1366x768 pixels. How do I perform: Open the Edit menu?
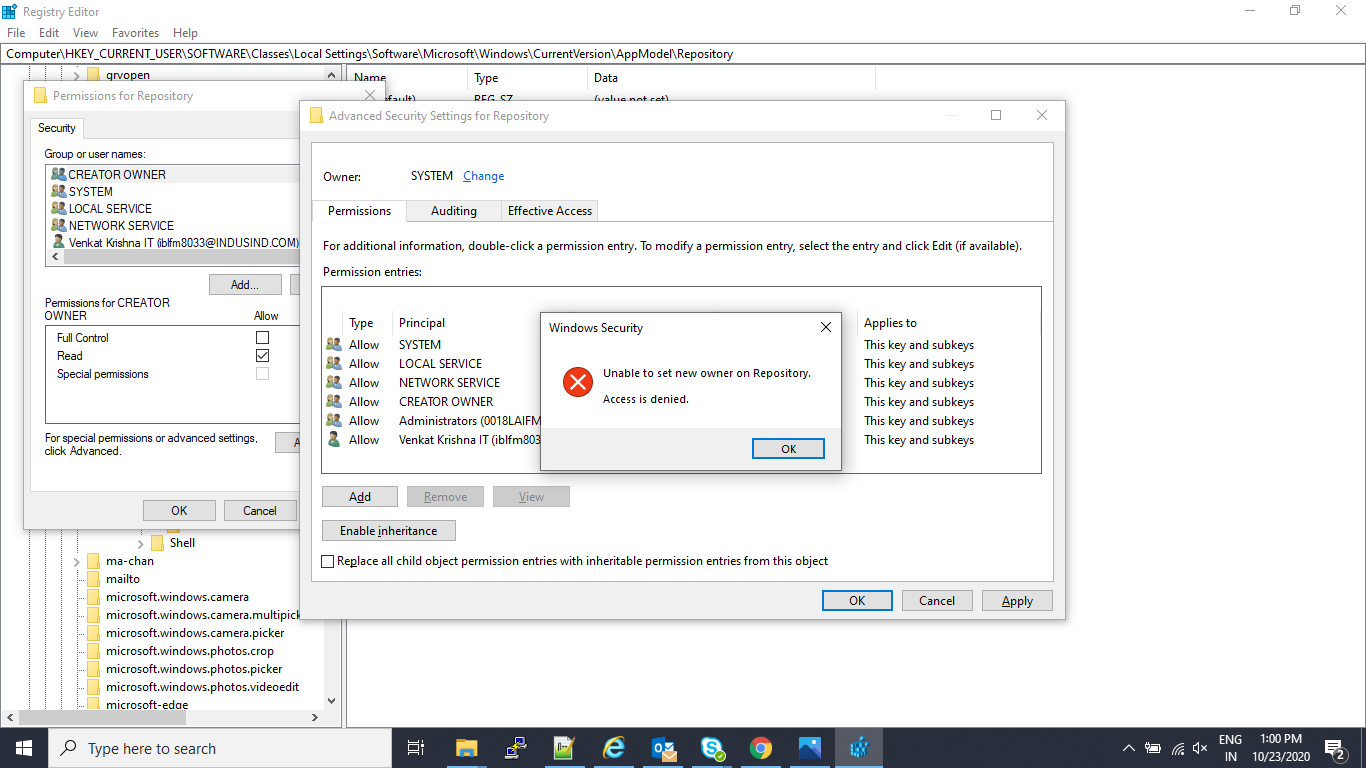[x=49, y=33]
